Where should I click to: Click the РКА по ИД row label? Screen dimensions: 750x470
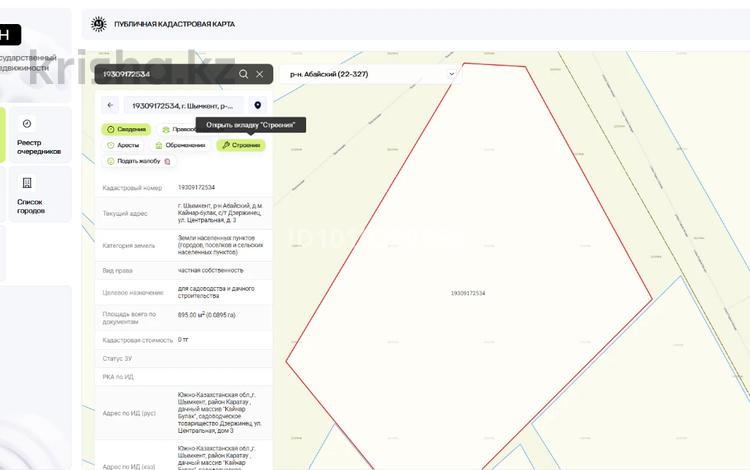coord(118,377)
